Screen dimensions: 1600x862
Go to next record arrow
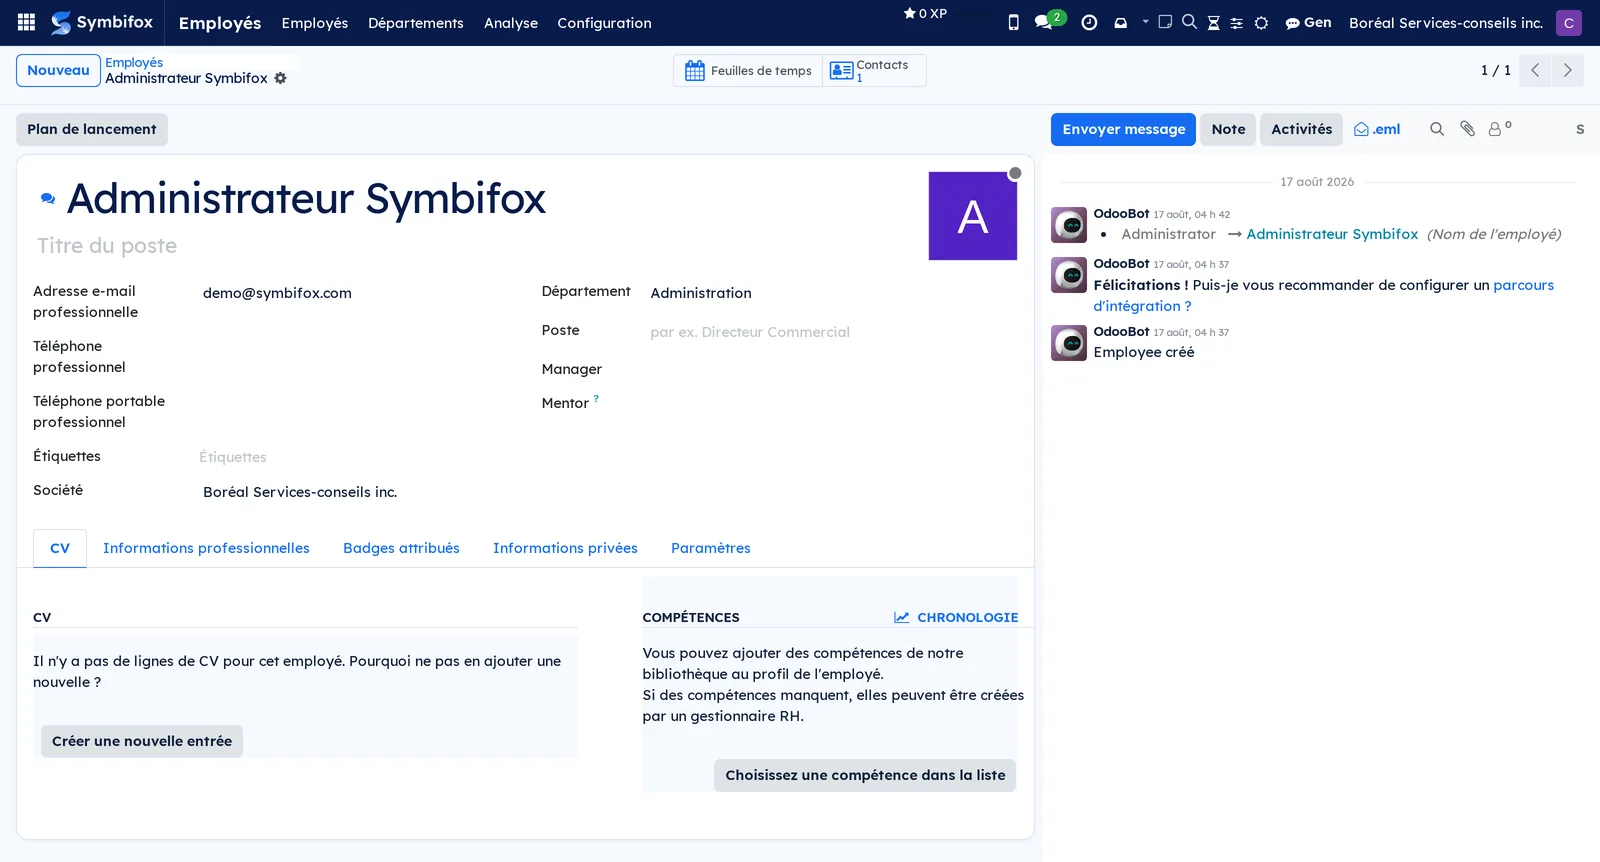click(x=1567, y=70)
